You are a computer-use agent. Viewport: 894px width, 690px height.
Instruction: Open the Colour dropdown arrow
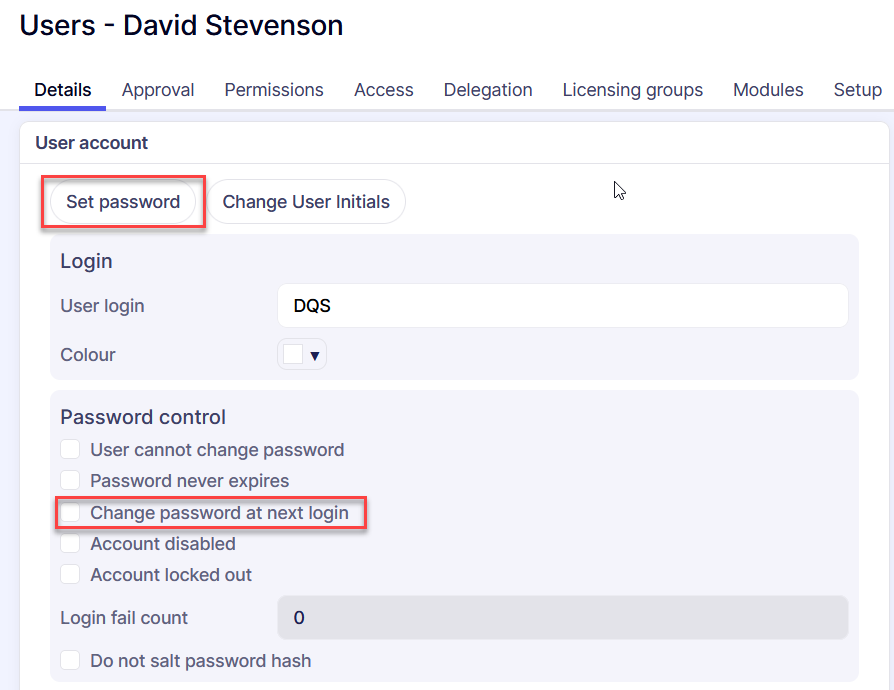pyautogui.click(x=314, y=355)
